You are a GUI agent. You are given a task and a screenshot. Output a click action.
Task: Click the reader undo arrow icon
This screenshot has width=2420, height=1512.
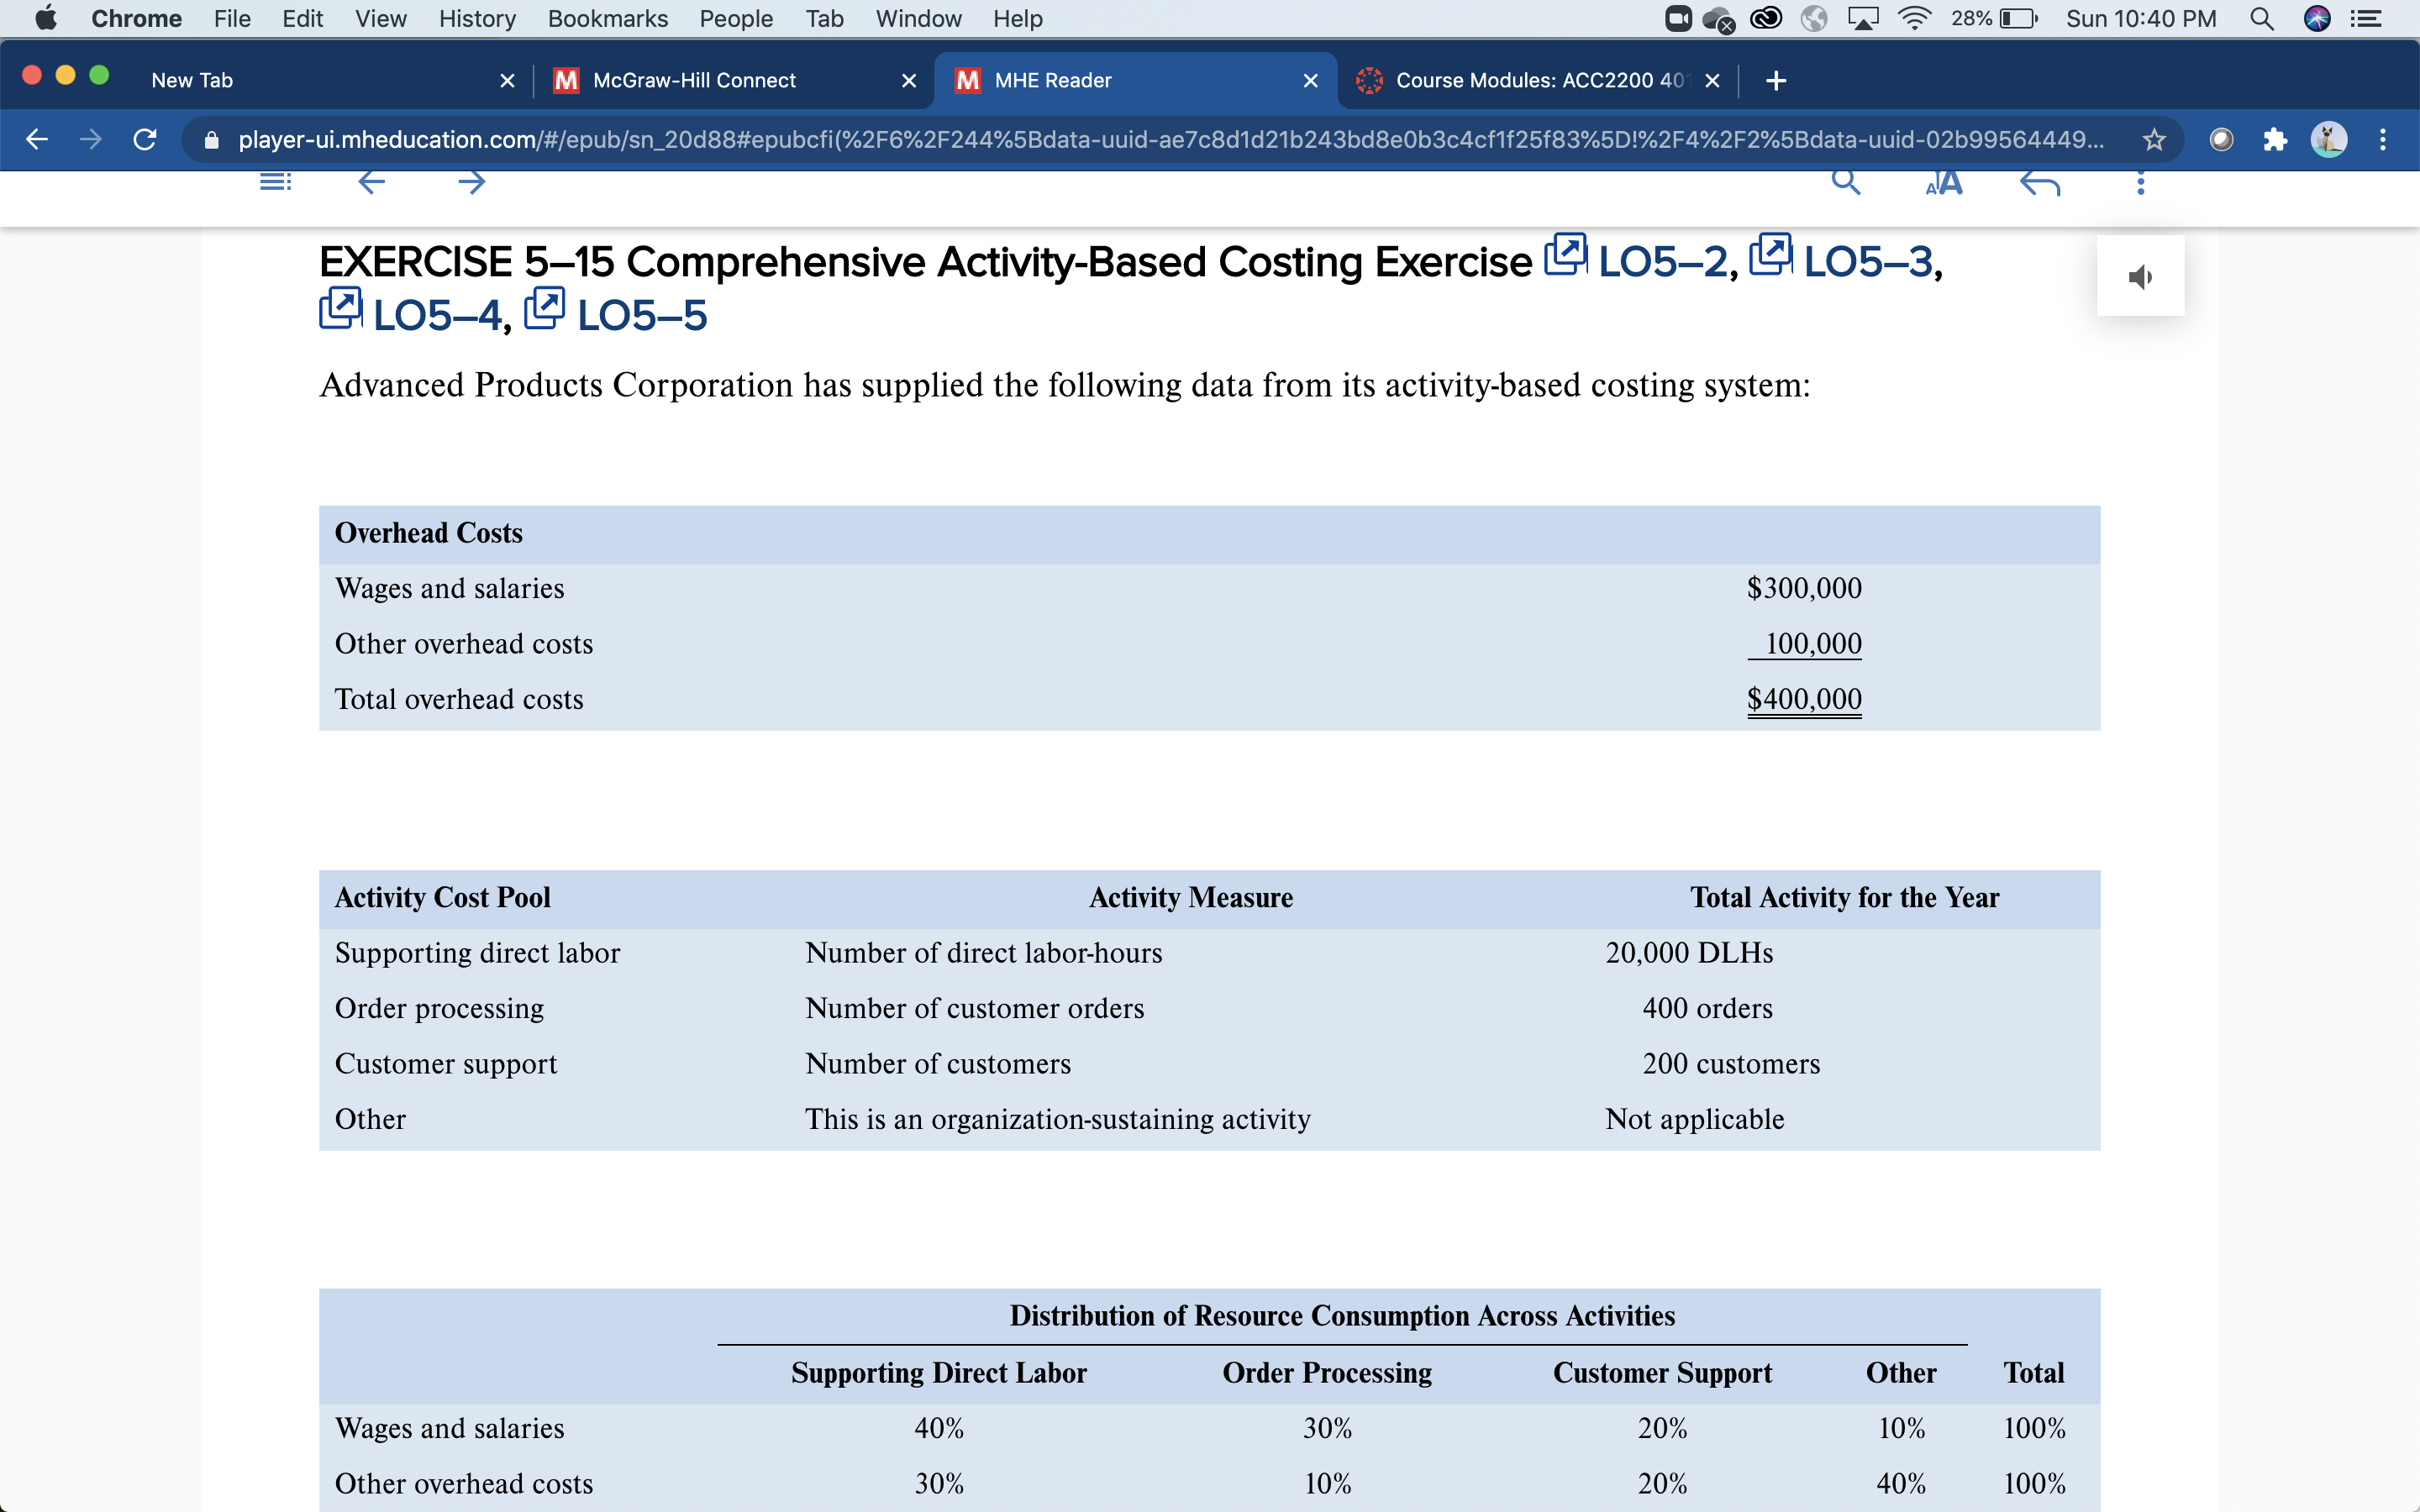[2039, 183]
